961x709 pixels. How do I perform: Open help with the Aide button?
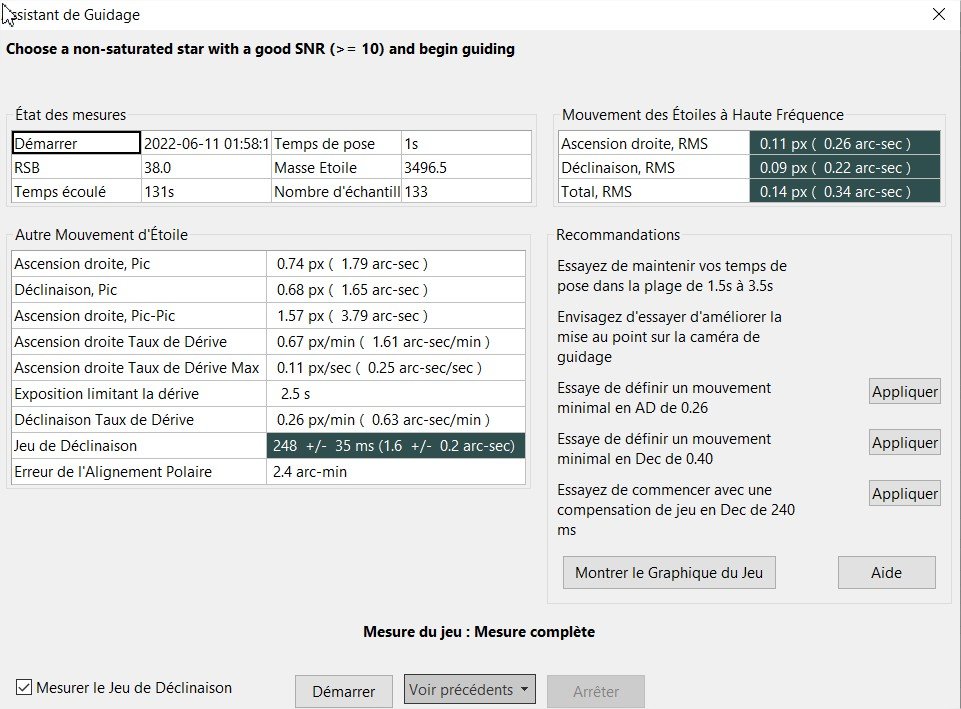tap(886, 573)
